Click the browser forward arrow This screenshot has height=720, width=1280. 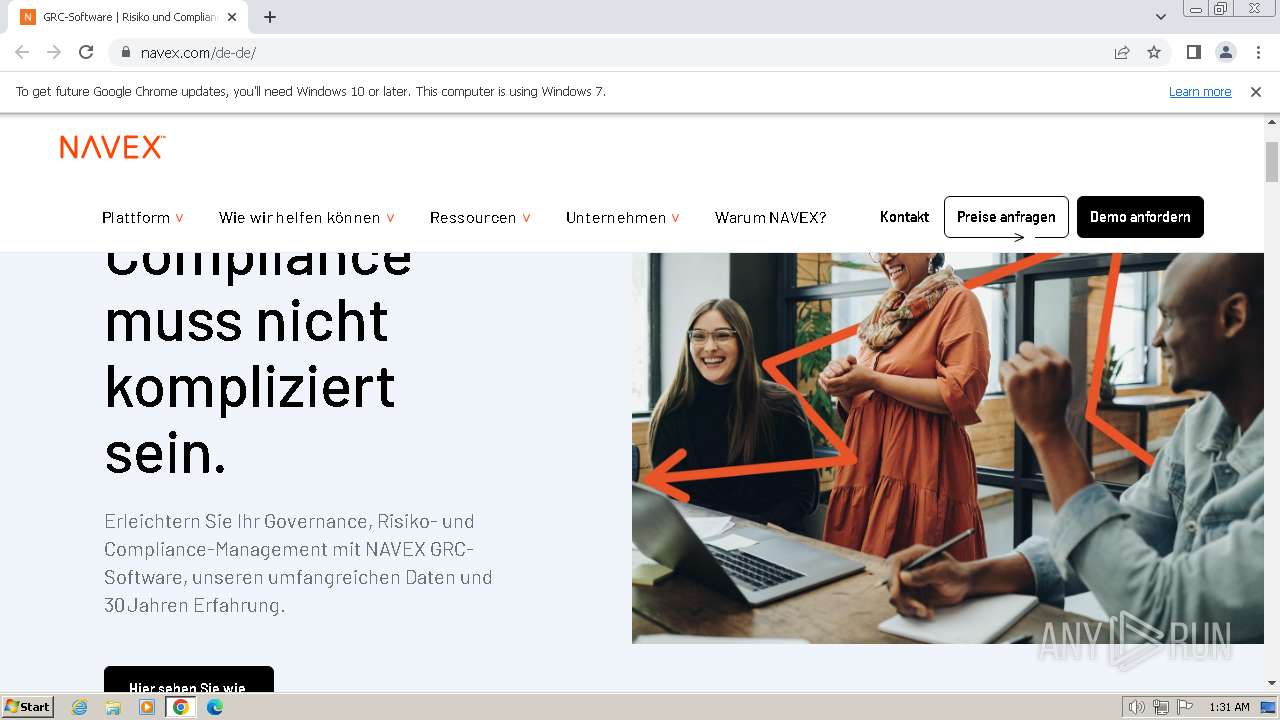[x=54, y=52]
